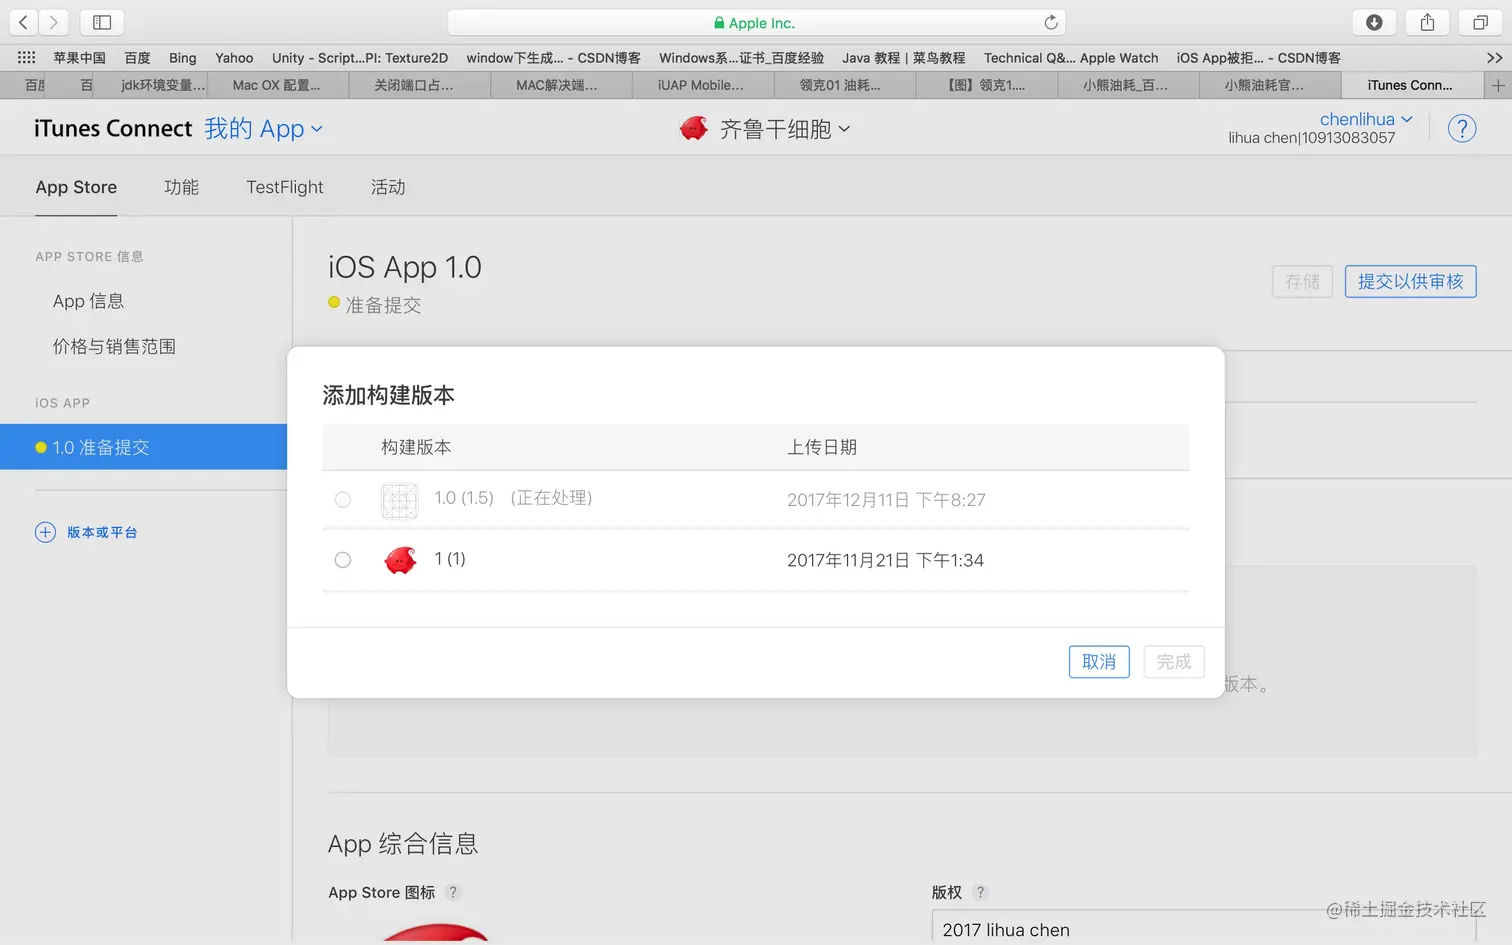Select the MAC解决端... browser tab
The height and width of the screenshot is (945, 1512).
click(x=561, y=86)
